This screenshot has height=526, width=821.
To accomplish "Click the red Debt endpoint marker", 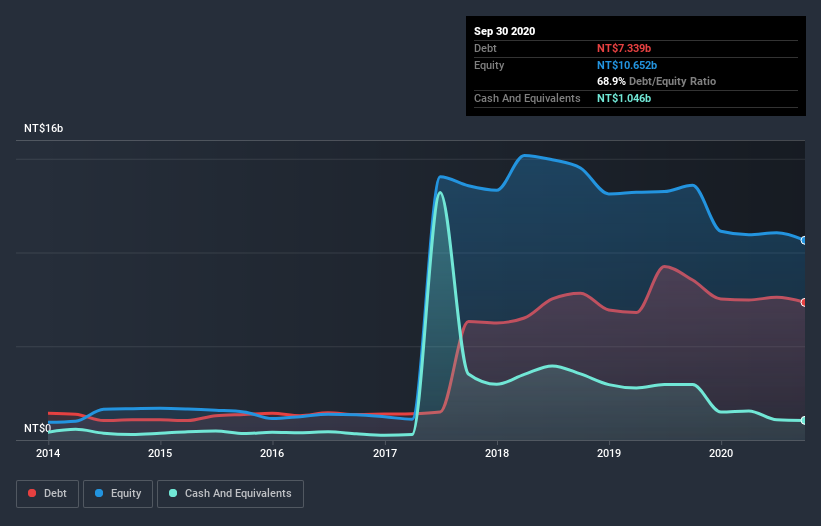I will [x=804, y=303].
